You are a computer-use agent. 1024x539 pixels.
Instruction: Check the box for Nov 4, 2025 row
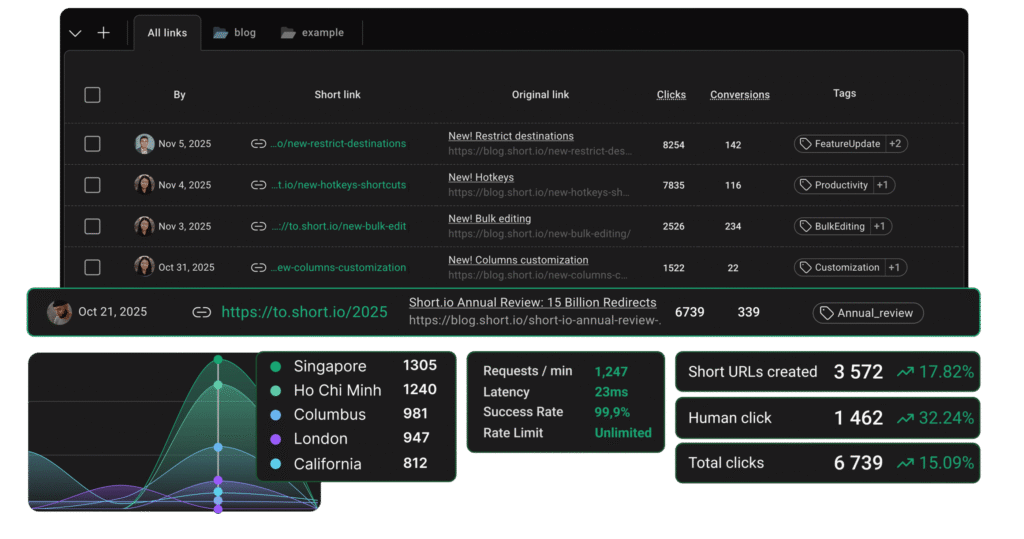92,185
